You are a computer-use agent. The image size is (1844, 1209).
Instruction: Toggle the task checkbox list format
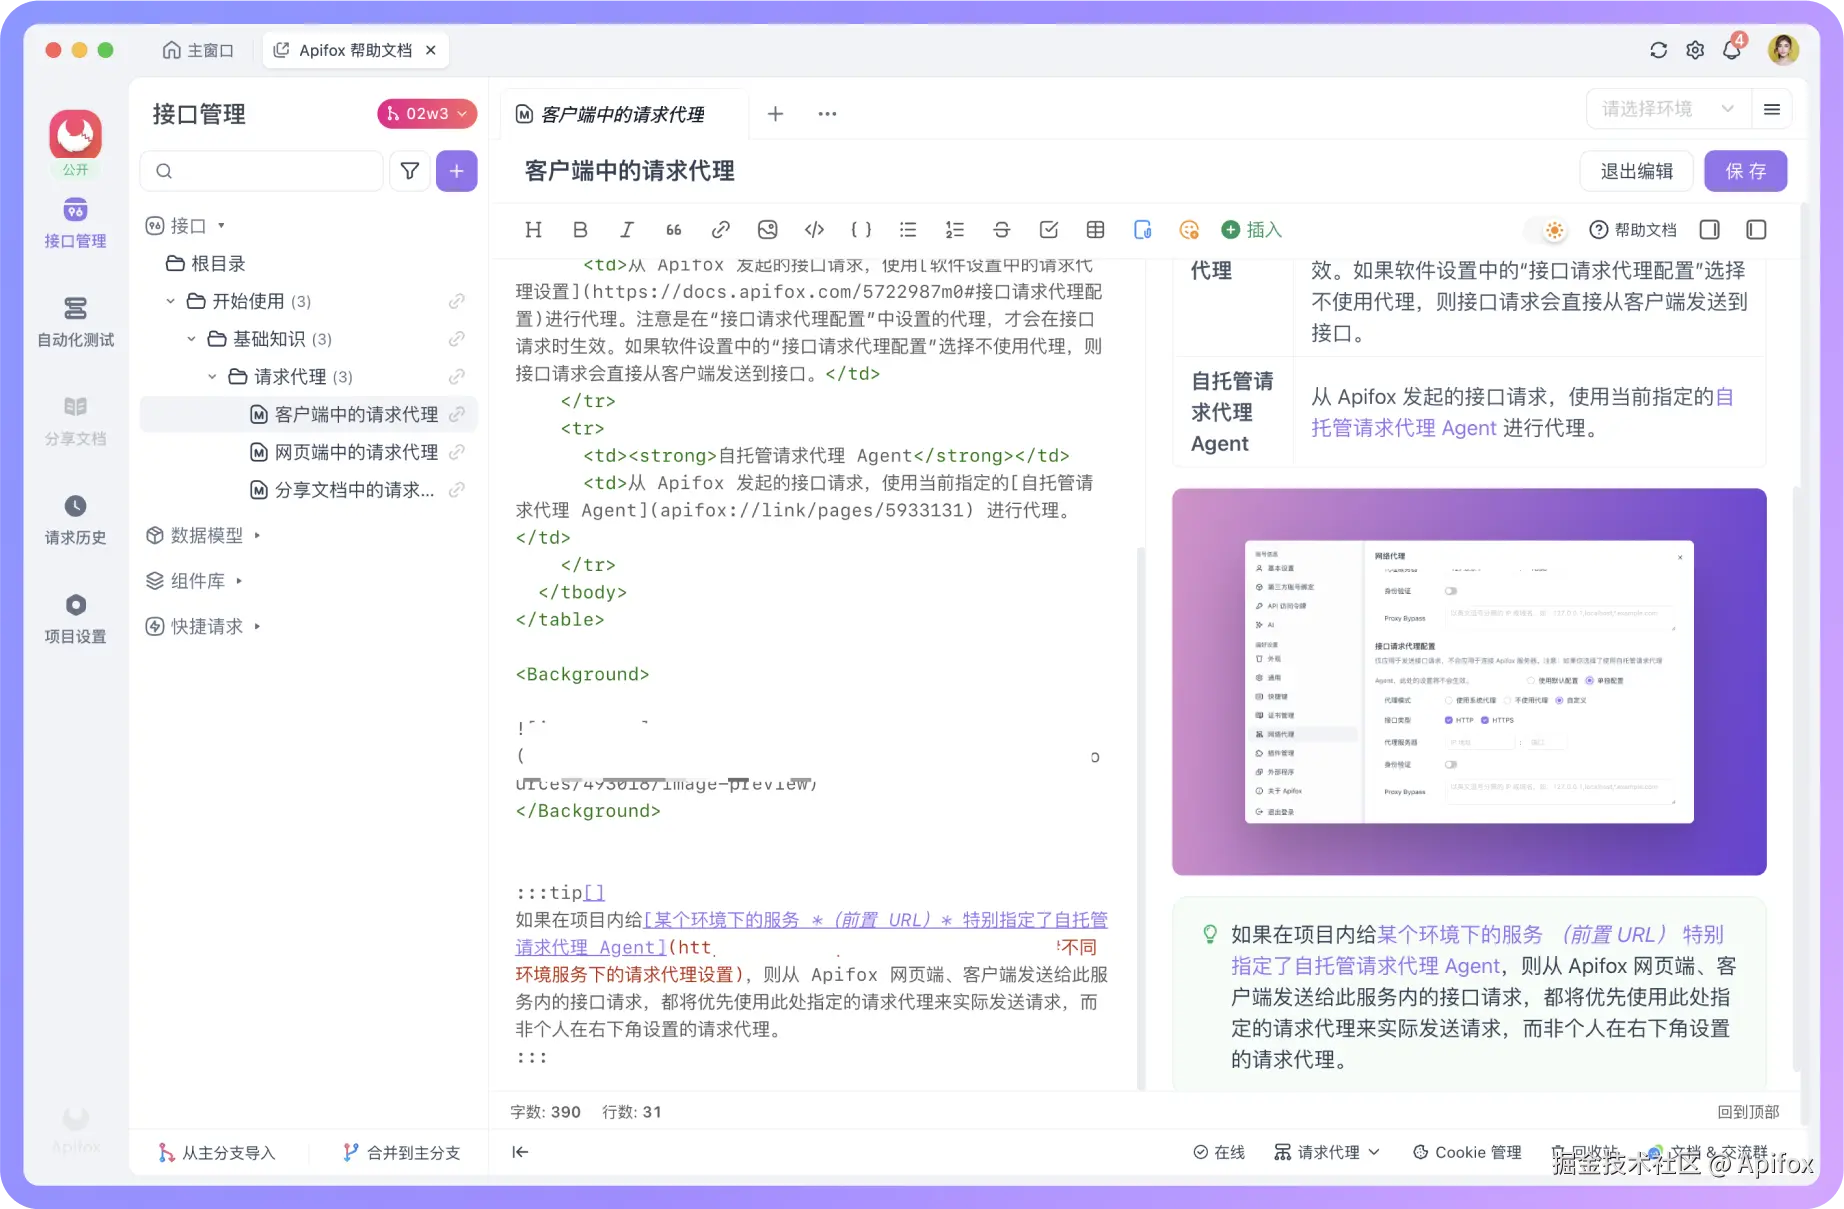pyautogui.click(x=1048, y=229)
